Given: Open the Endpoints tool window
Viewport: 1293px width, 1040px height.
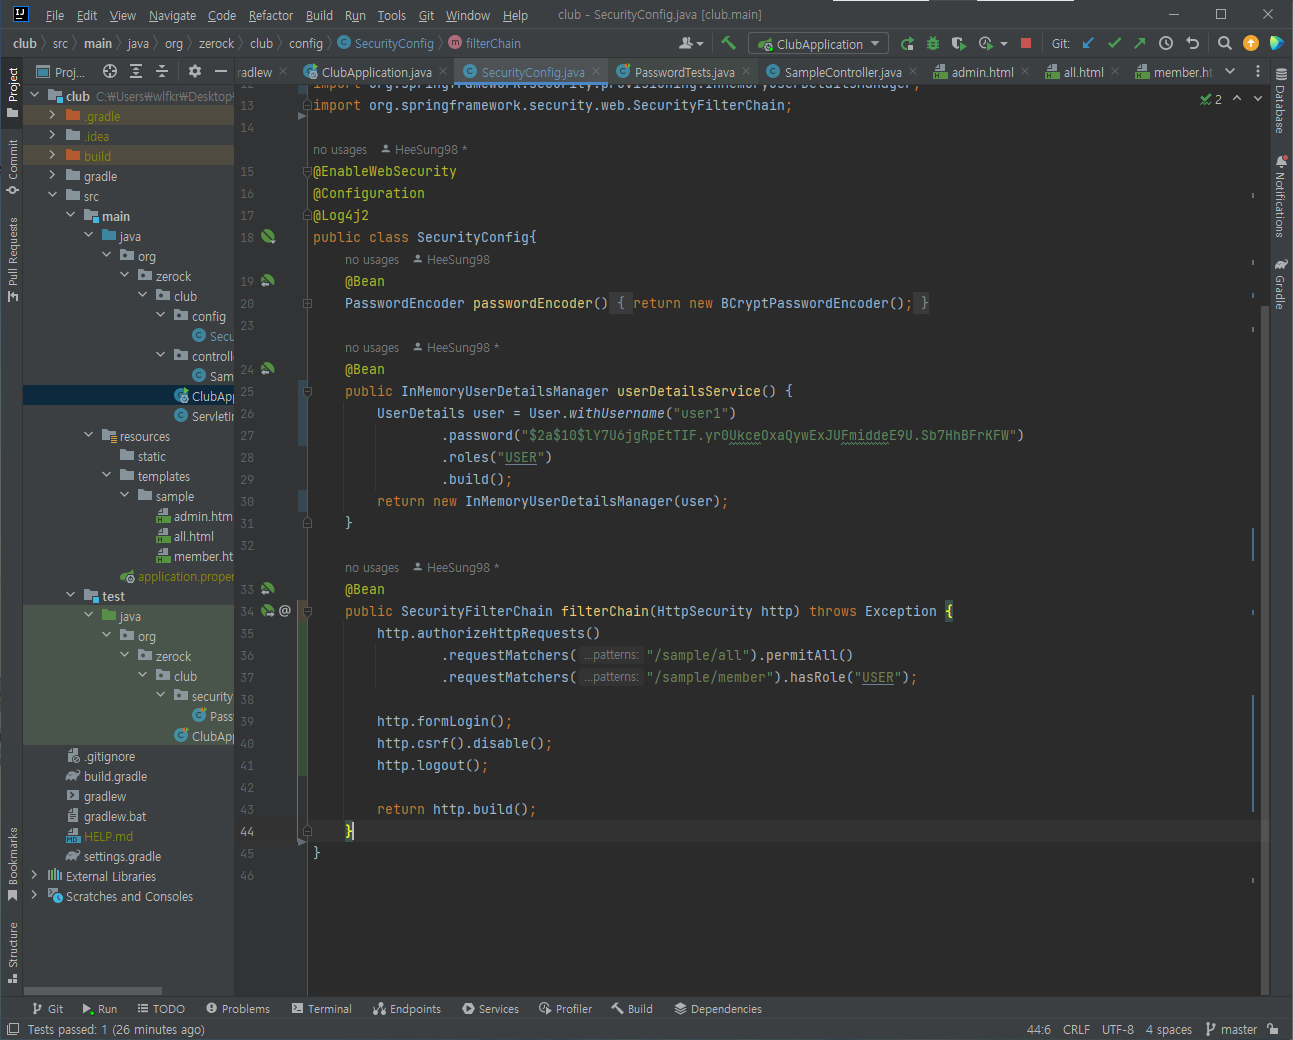Looking at the screenshot, I should pyautogui.click(x=406, y=1009).
